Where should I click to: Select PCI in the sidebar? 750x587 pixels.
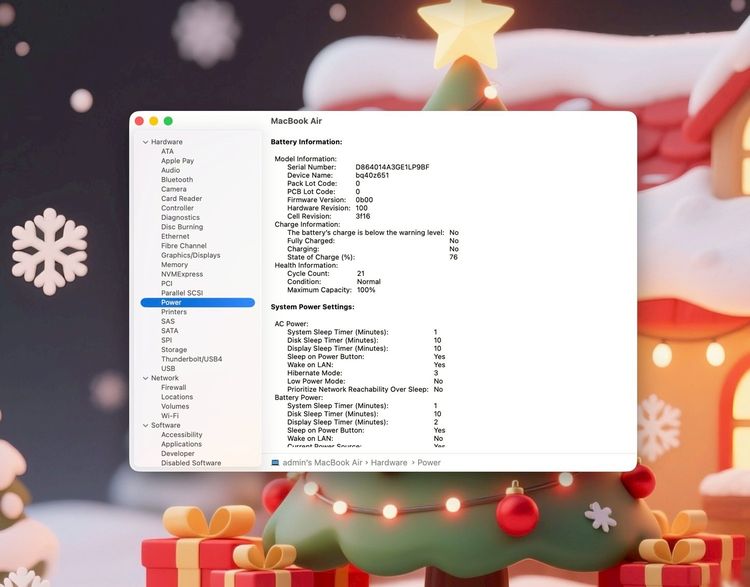(x=166, y=283)
